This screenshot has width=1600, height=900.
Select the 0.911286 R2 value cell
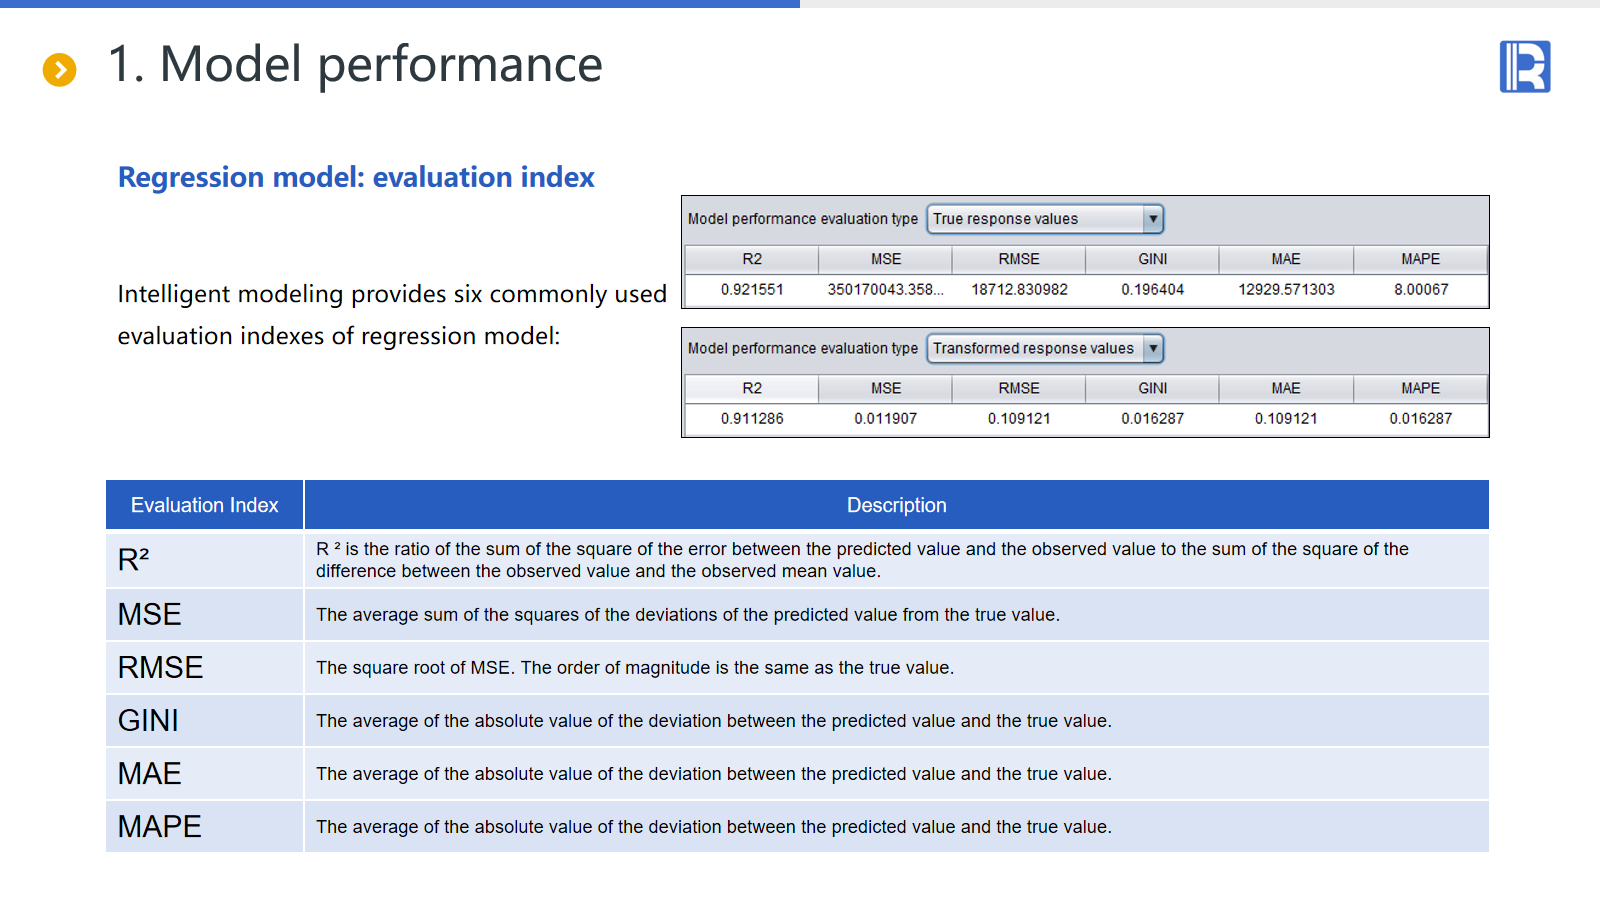tap(752, 418)
